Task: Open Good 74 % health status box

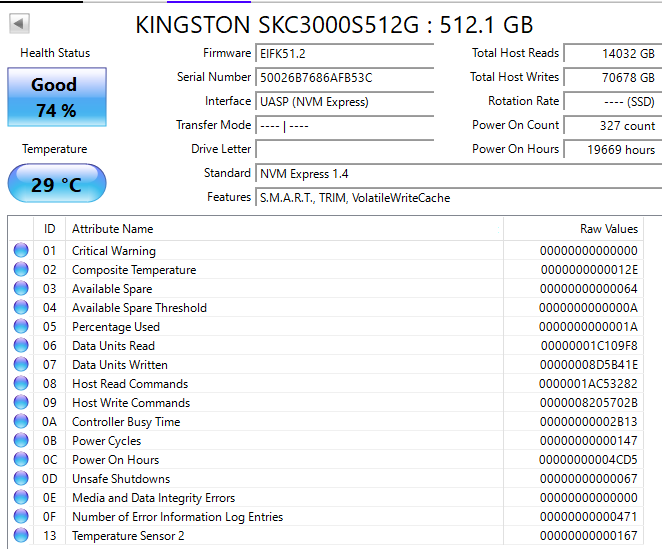Action: pyautogui.click(x=57, y=97)
